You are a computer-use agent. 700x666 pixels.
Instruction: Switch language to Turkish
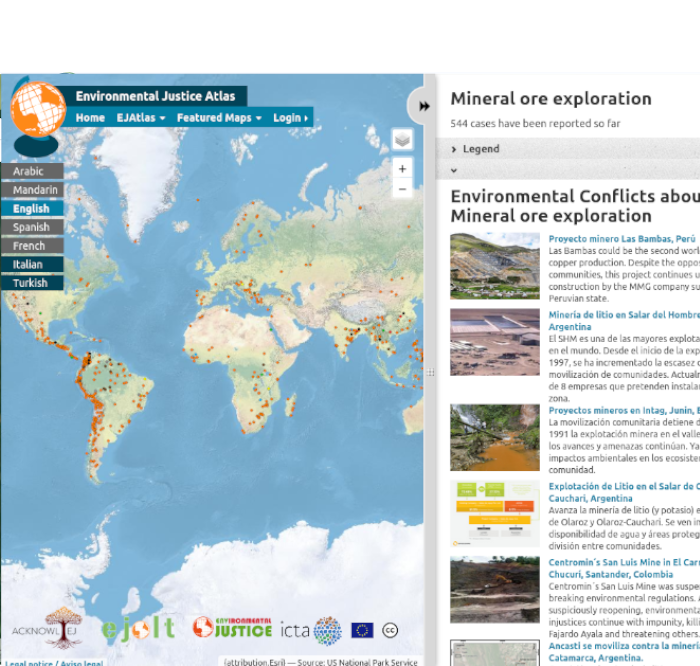pos(32,283)
